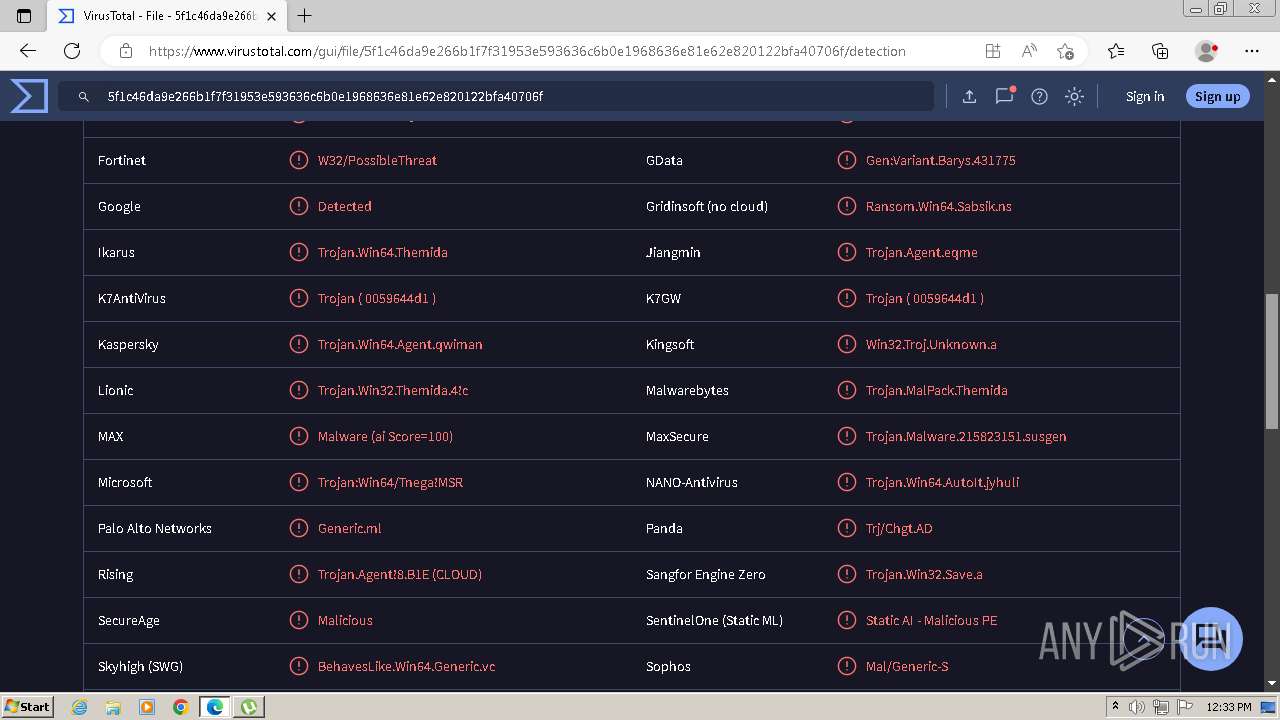Reload the page with Refresh icon
This screenshot has width=1280, height=720.
tap(72, 51)
